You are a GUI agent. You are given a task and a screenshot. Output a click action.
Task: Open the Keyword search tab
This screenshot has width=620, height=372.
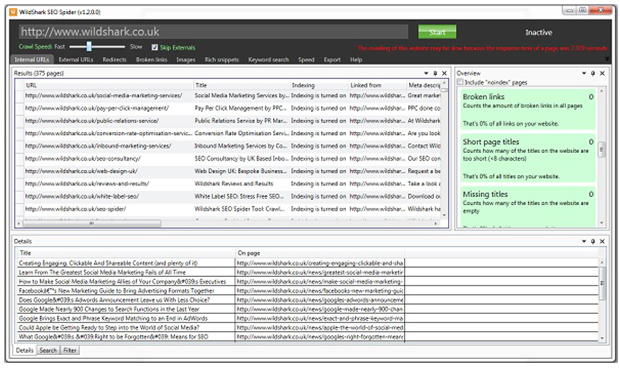(268, 60)
